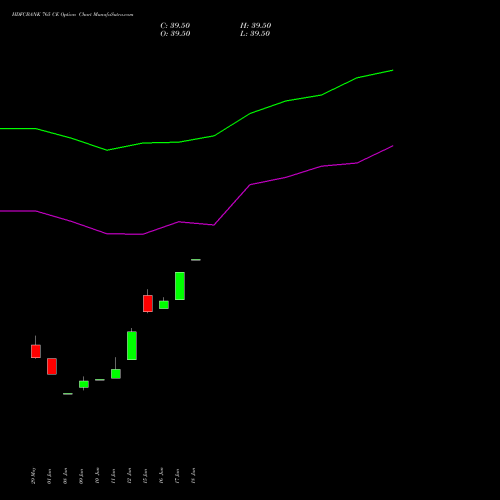Click the 29 May date axis label

click(x=33, y=476)
